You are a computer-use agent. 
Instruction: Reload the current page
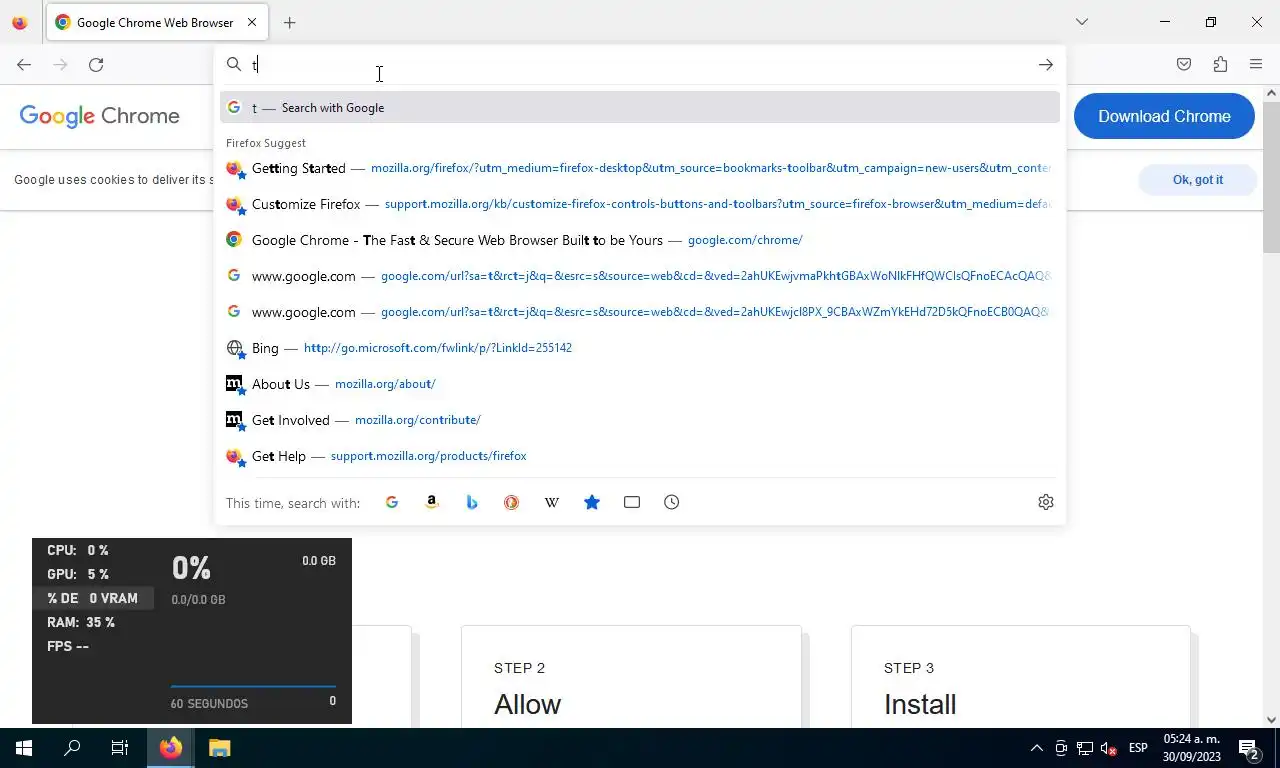[x=96, y=65]
